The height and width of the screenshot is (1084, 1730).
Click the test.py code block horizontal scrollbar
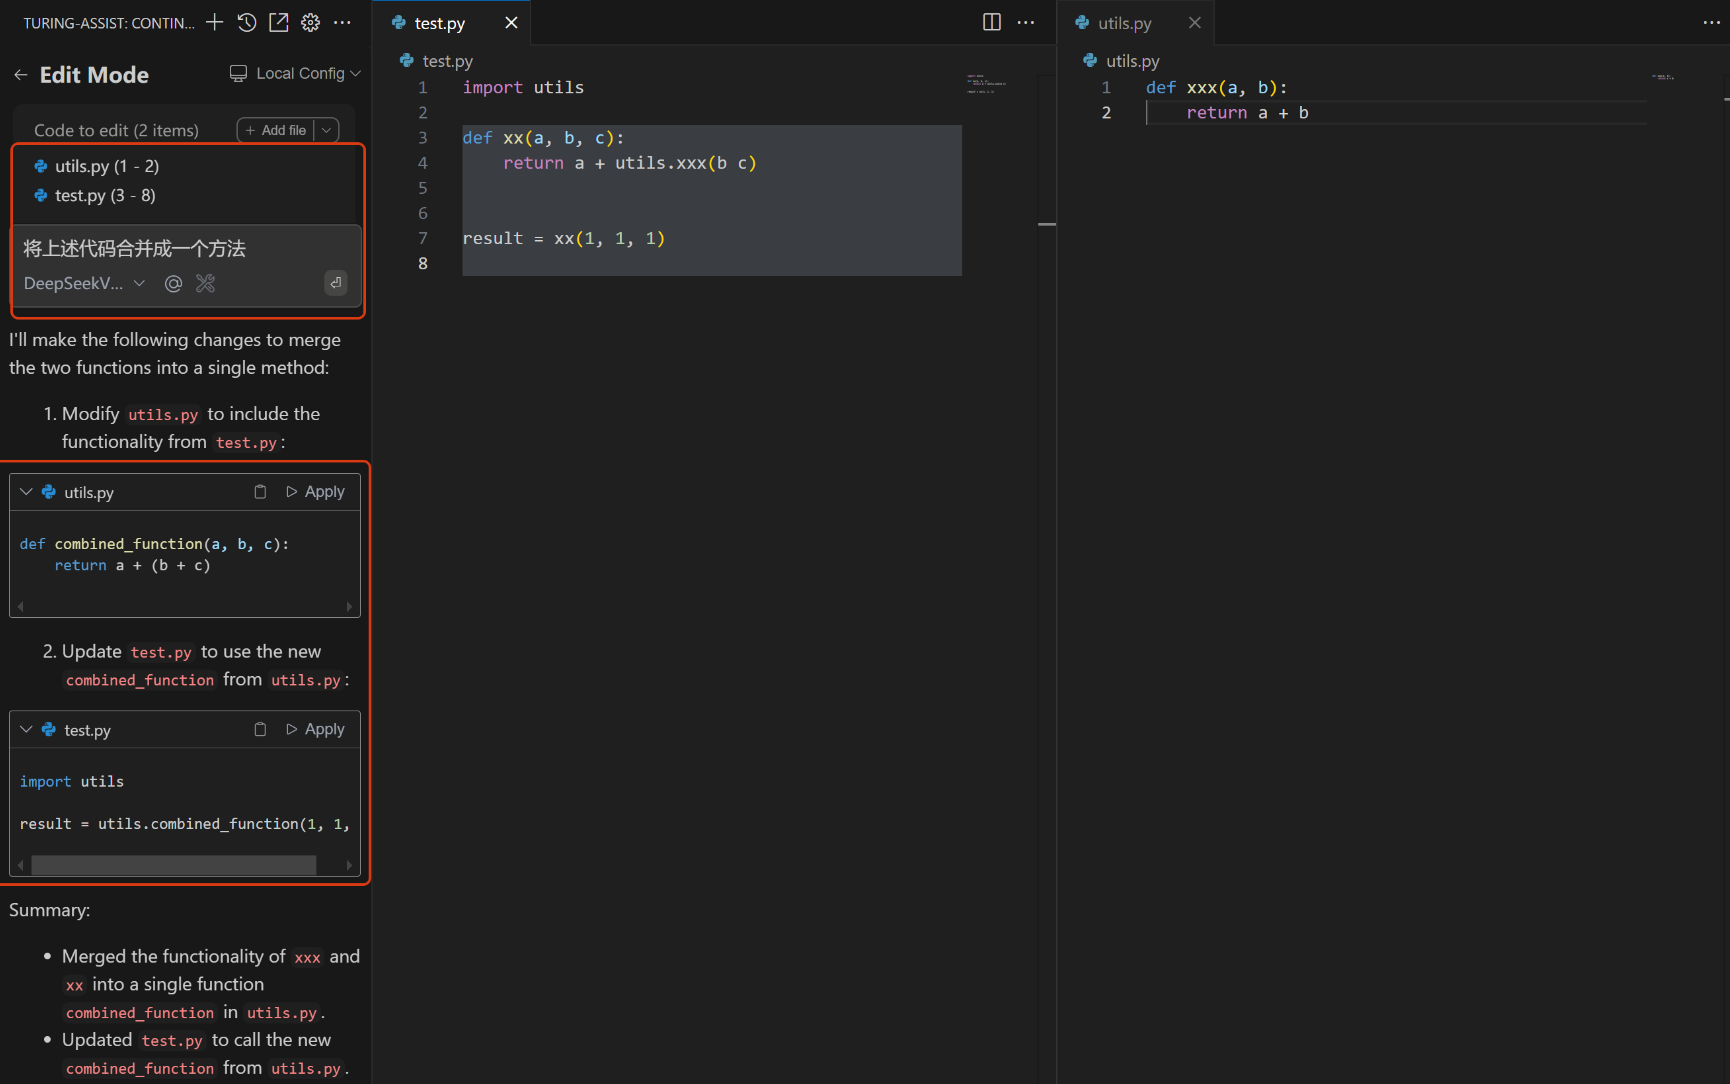pos(173,865)
